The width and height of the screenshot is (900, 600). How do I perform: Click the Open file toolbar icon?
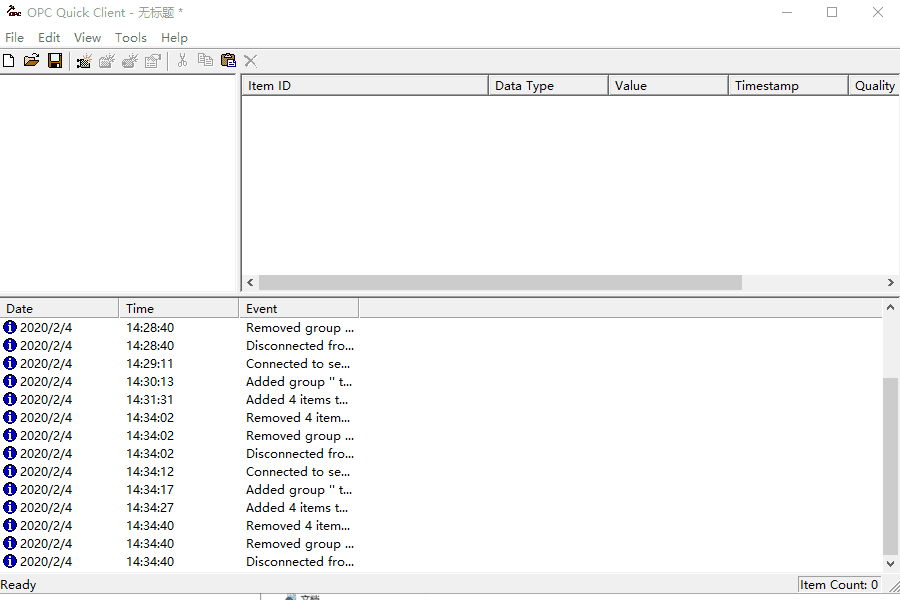pyautogui.click(x=32, y=60)
